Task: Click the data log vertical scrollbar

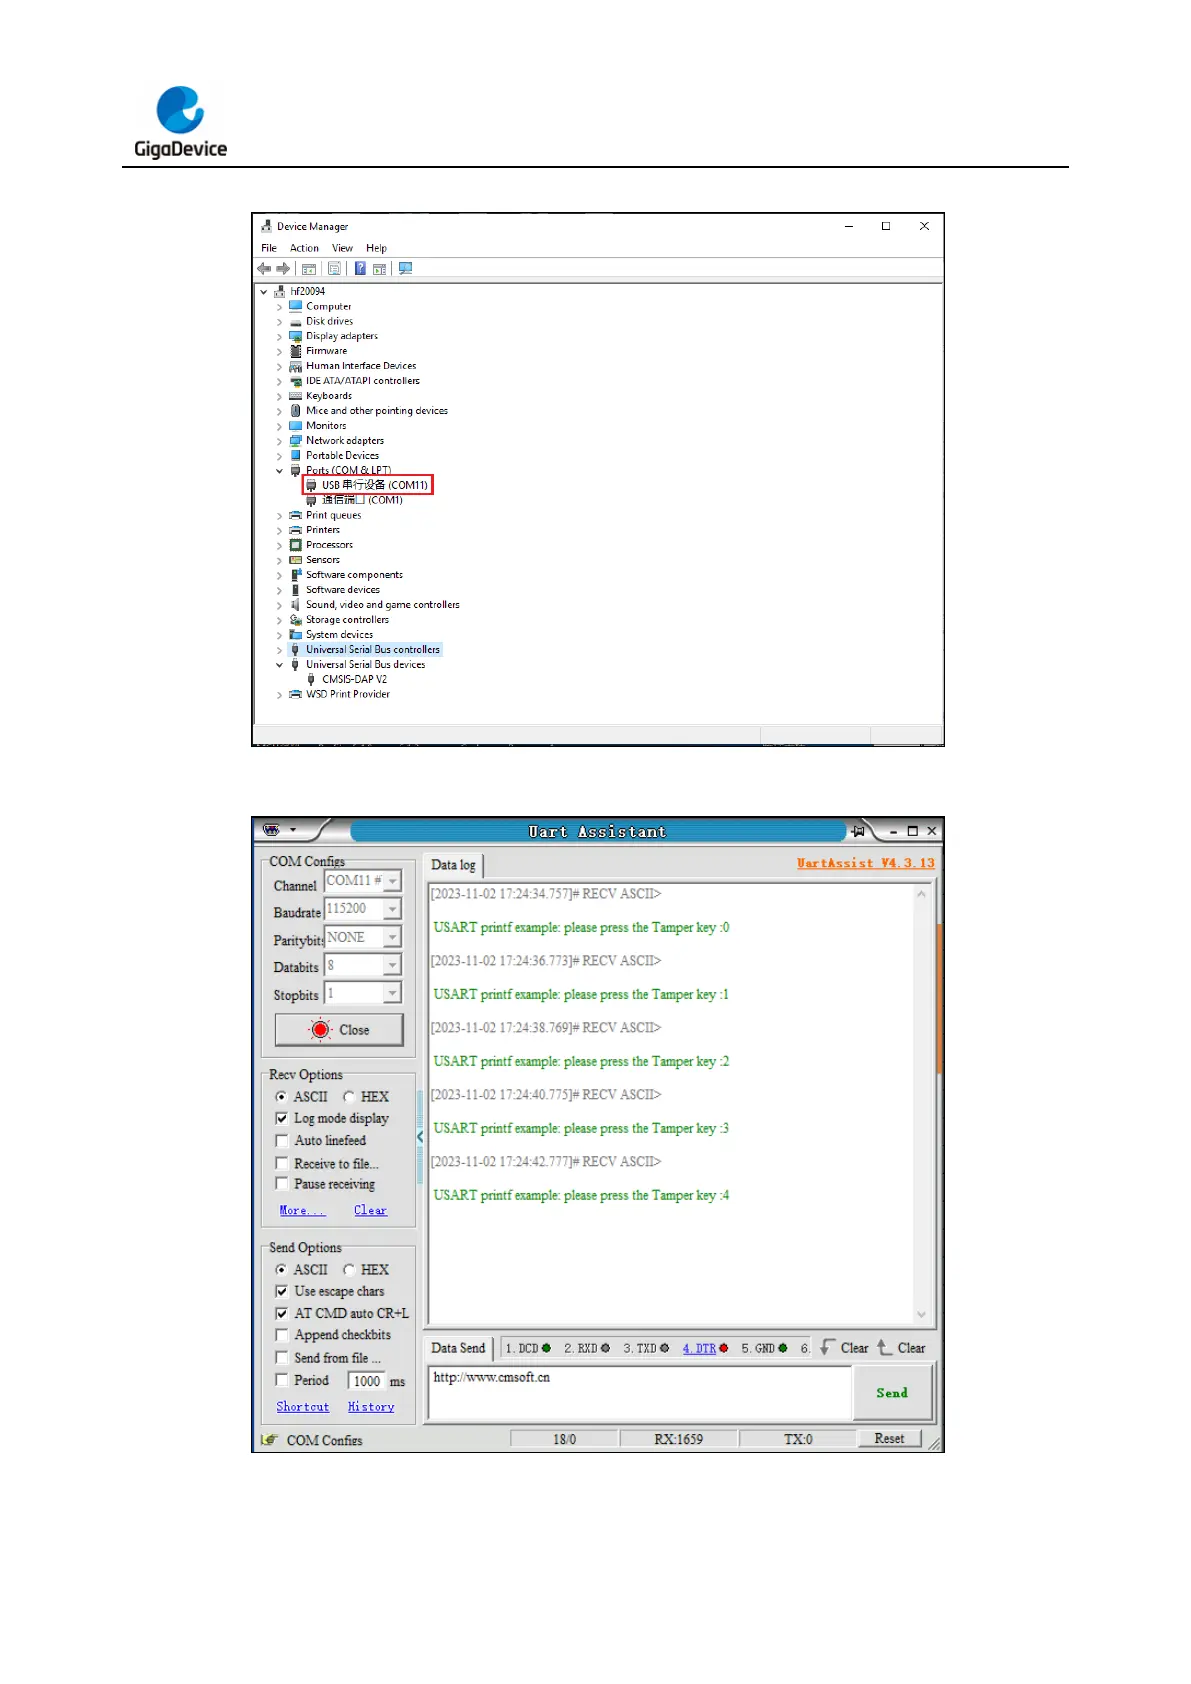Action: (921, 1103)
